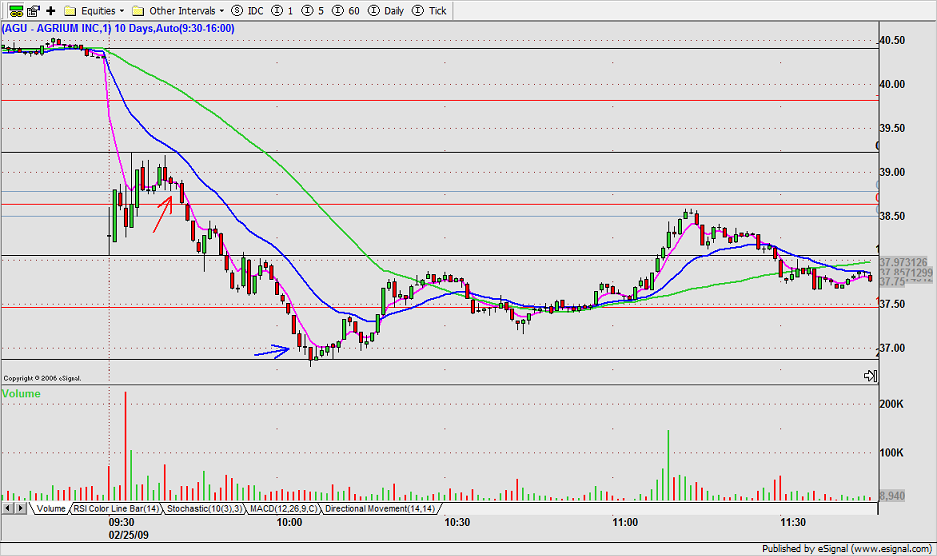Viewport: 937px width, 556px height.
Task: Switch to the Daily interval
Action: (x=386, y=11)
